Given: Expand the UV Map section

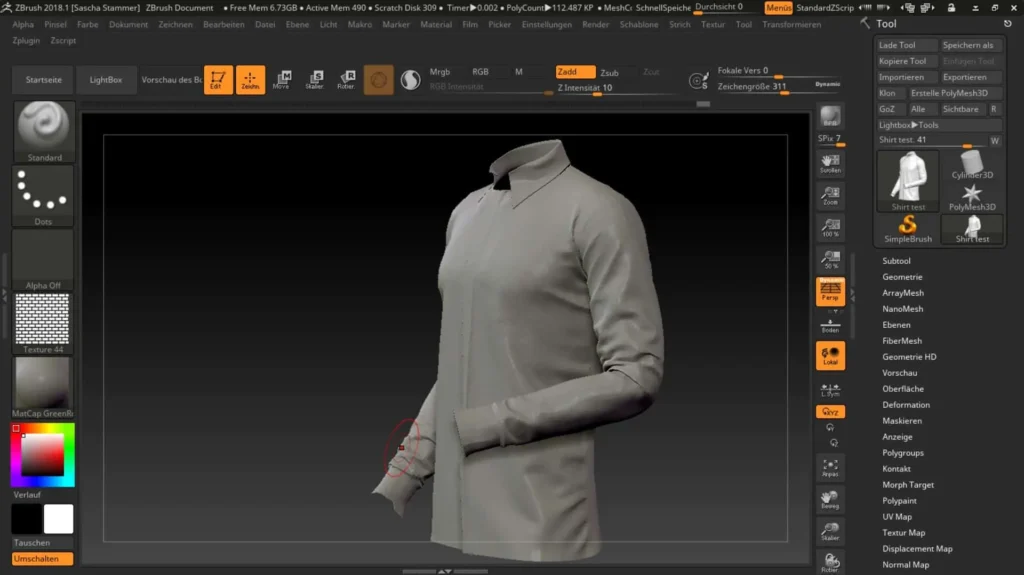Looking at the screenshot, I should pyautogui.click(x=897, y=517).
